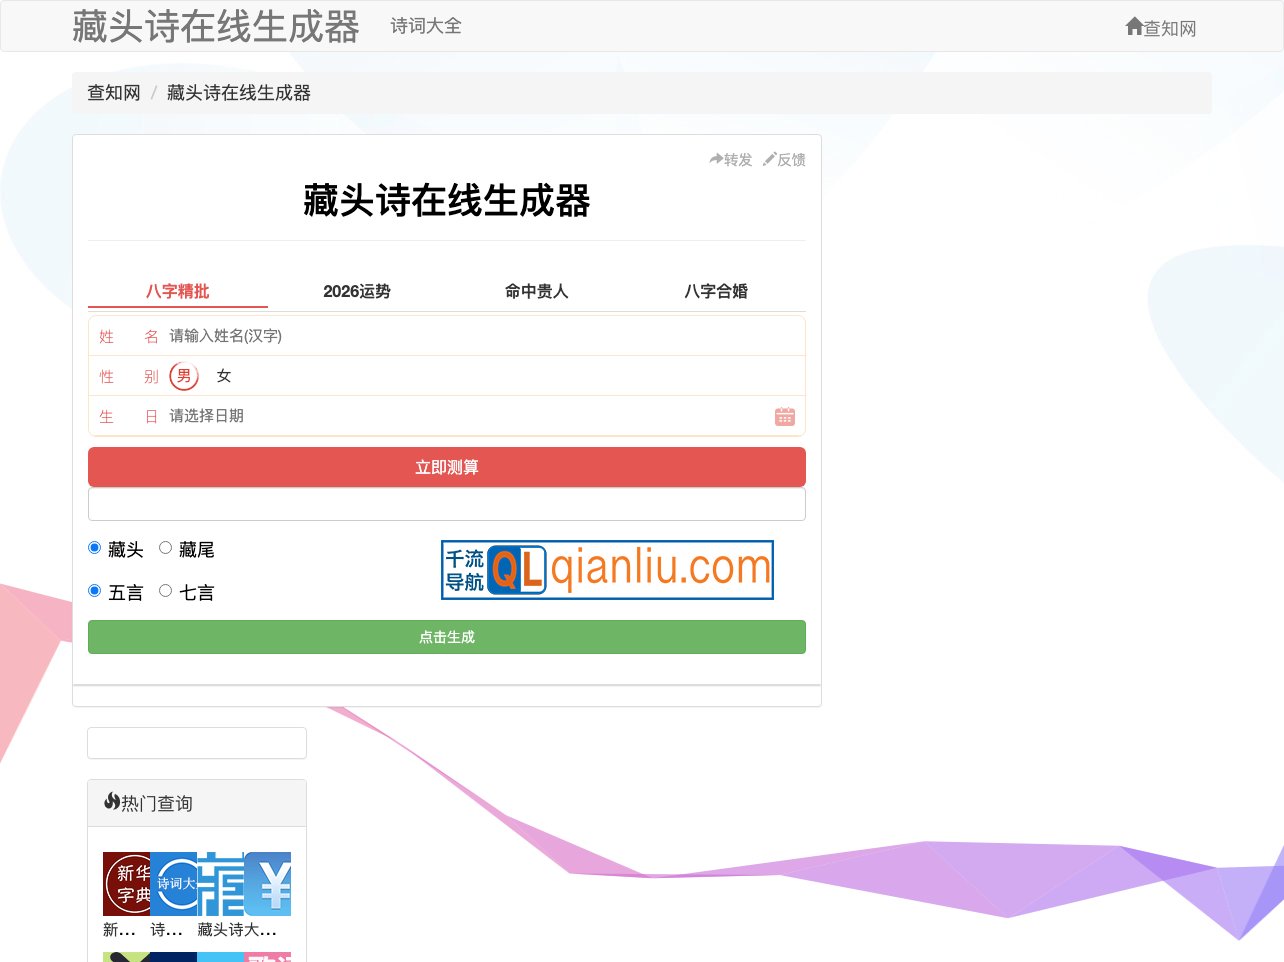Image resolution: width=1284 pixels, height=962 pixels.
Task: Click the green 点击生成 button
Action: coord(446,636)
